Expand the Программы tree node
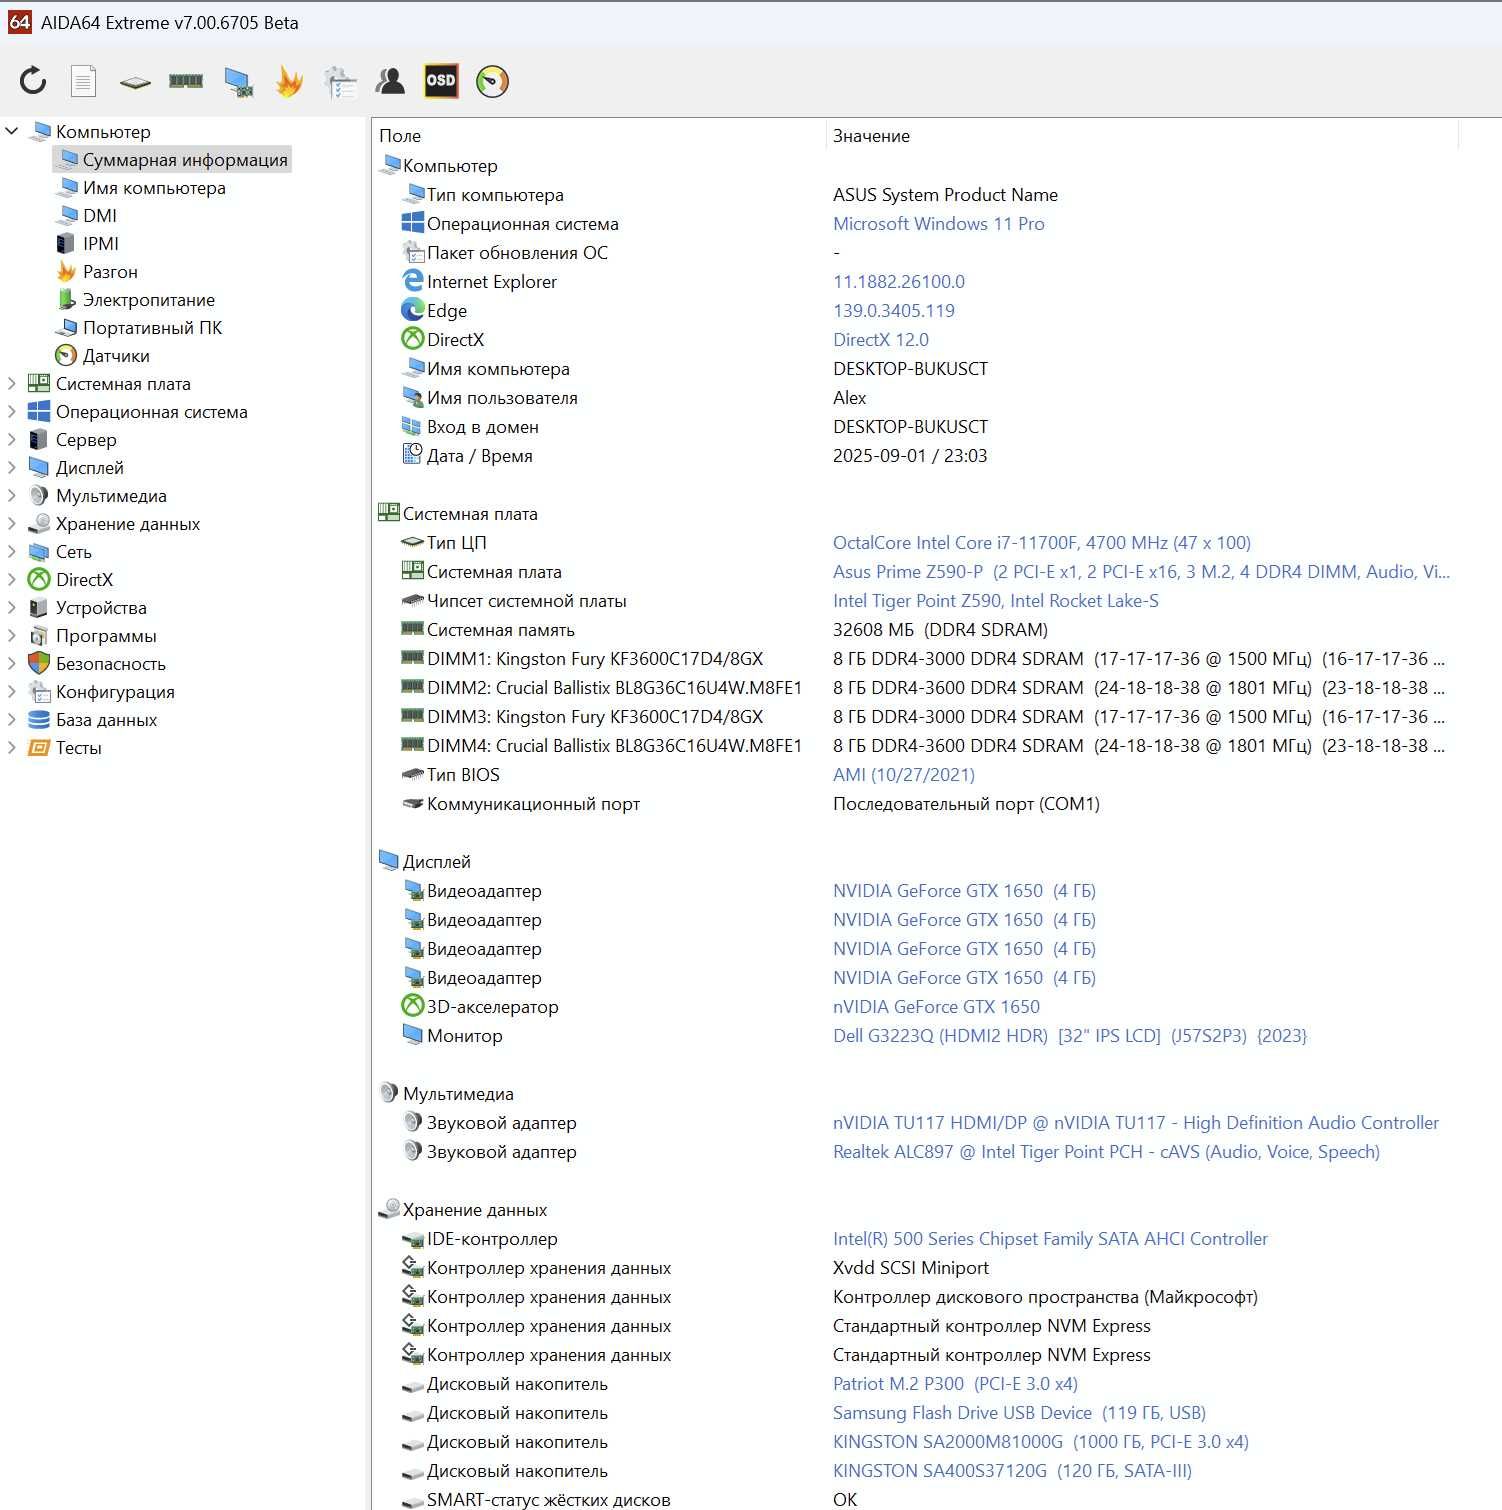This screenshot has width=1502, height=1510. [12, 635]
